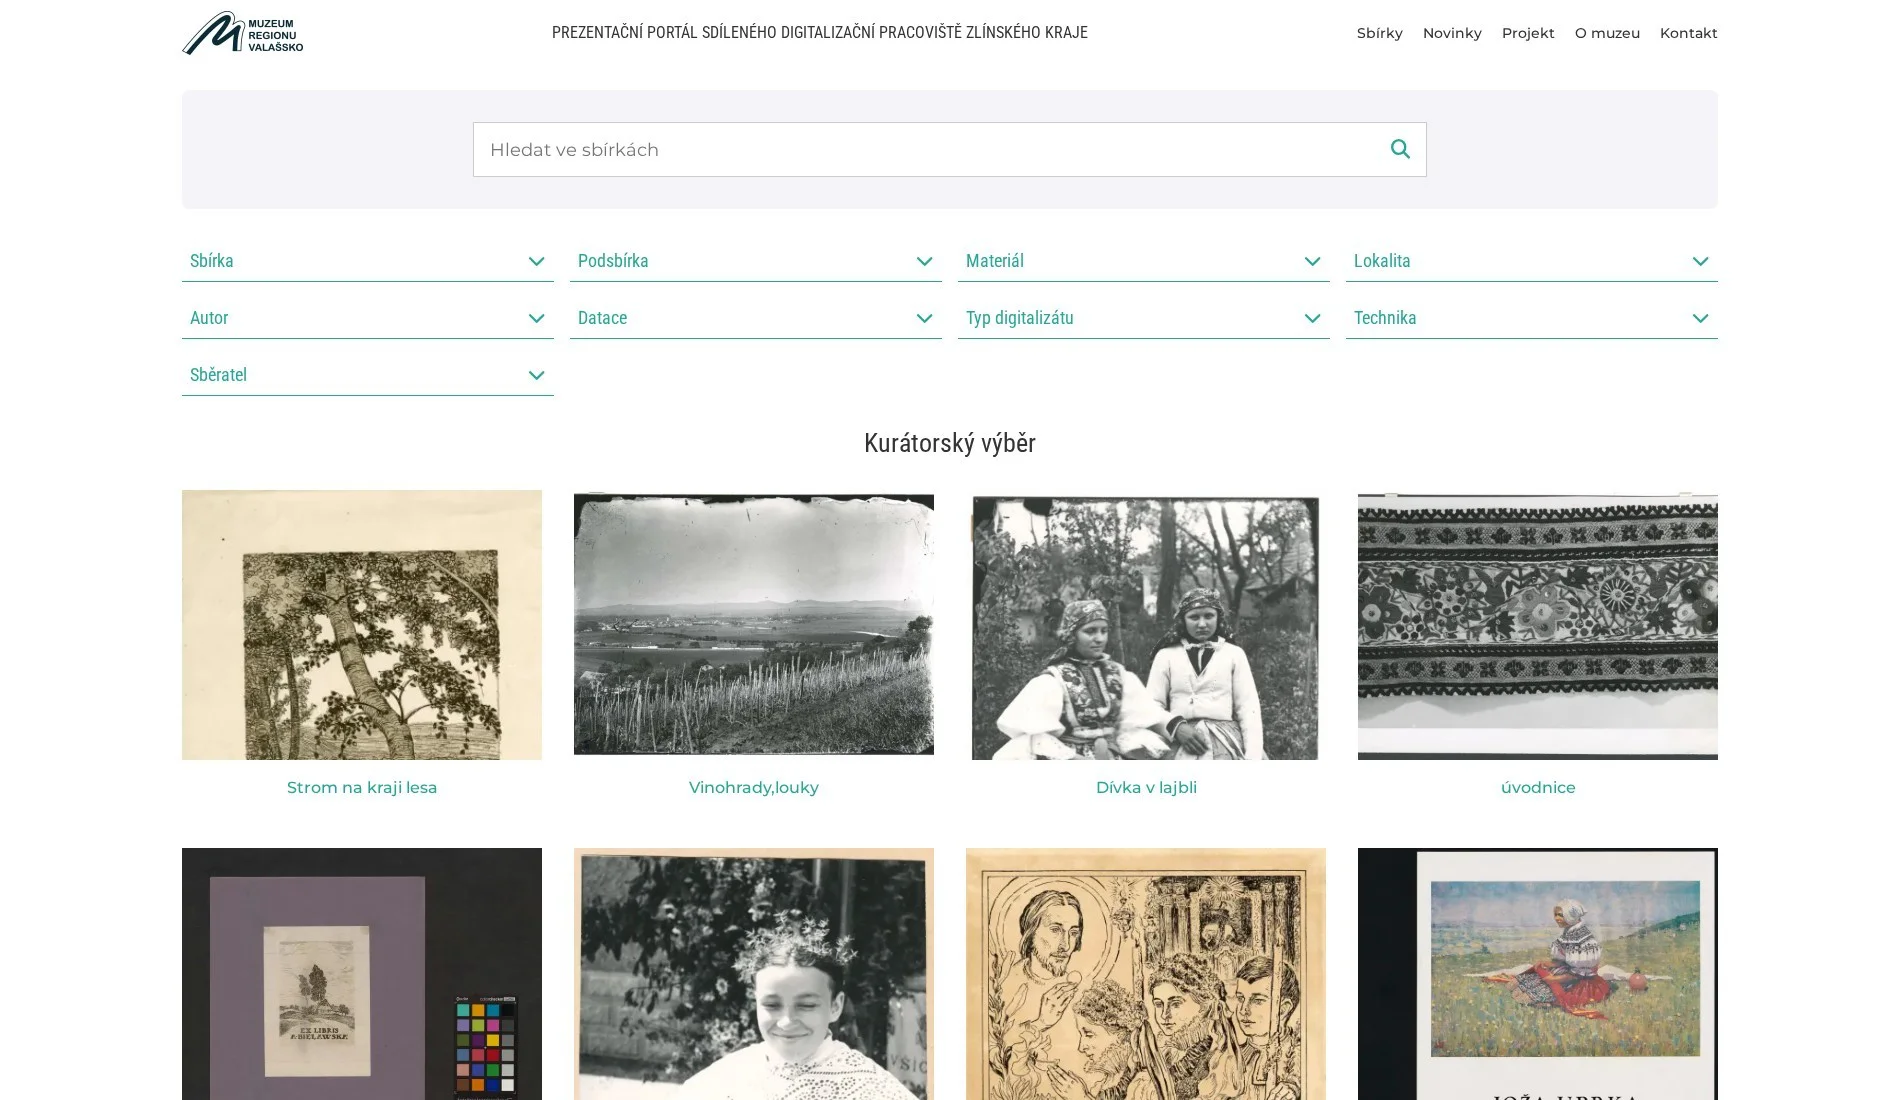Open the two girls in folk costume photo
The image size is (1900, 1100).
tap(1146, 625)
